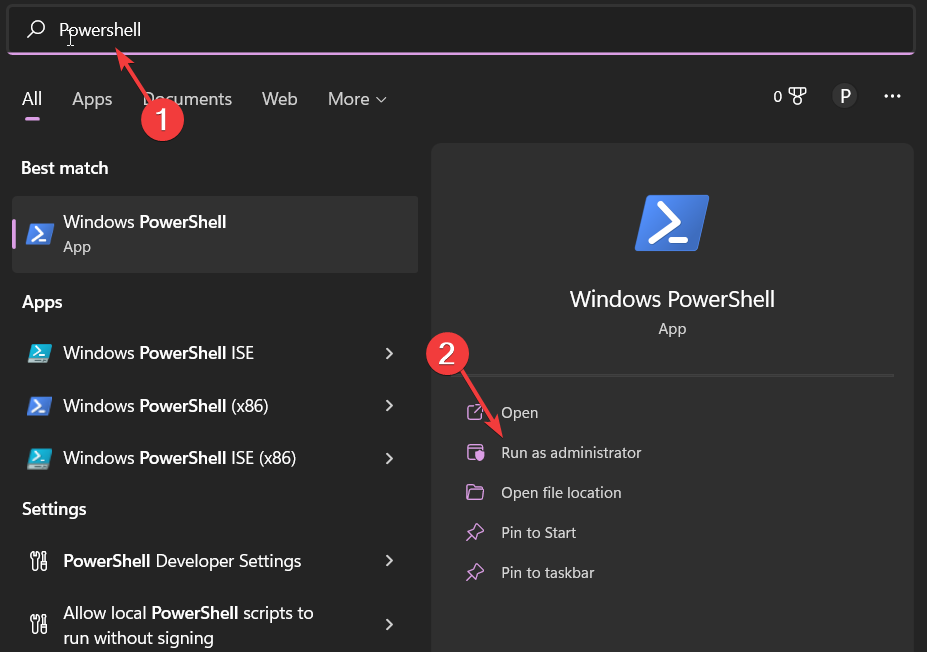This screenshot has height=652, width=927.
Task: Click the large PowerShell app icon
Action: [671, 222]
